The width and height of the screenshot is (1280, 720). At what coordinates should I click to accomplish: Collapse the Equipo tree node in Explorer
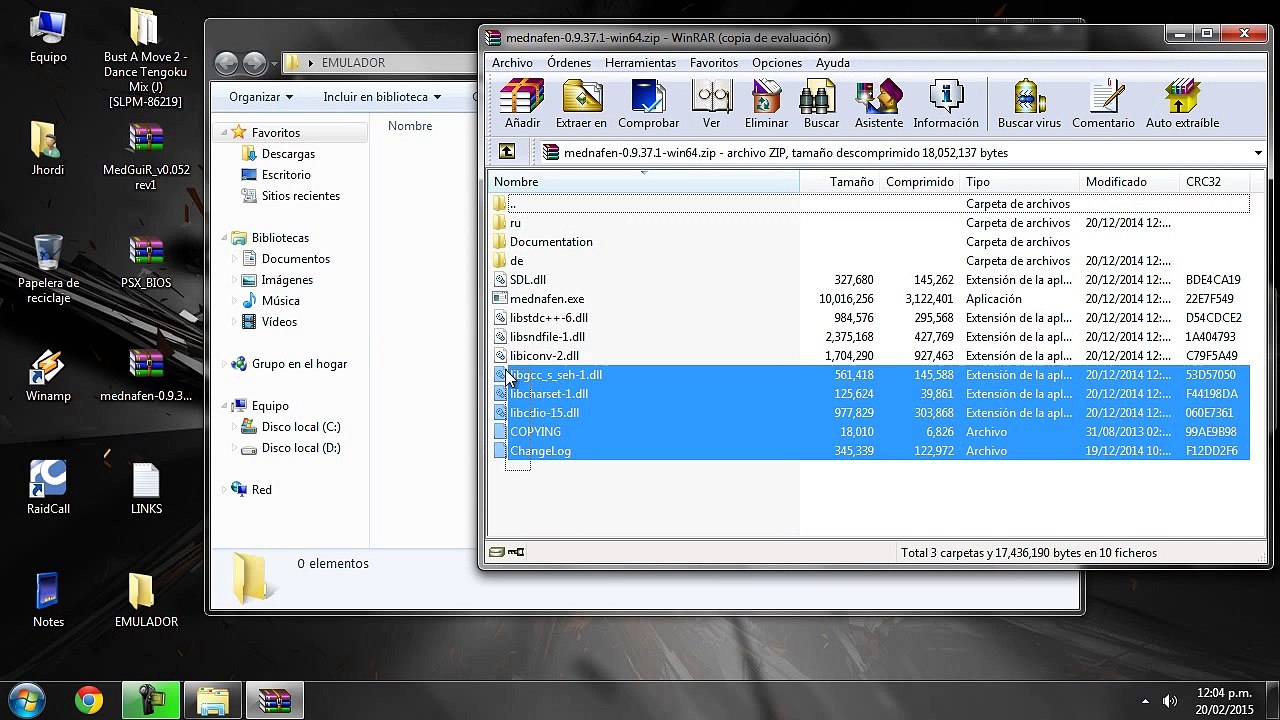[224, 406]
